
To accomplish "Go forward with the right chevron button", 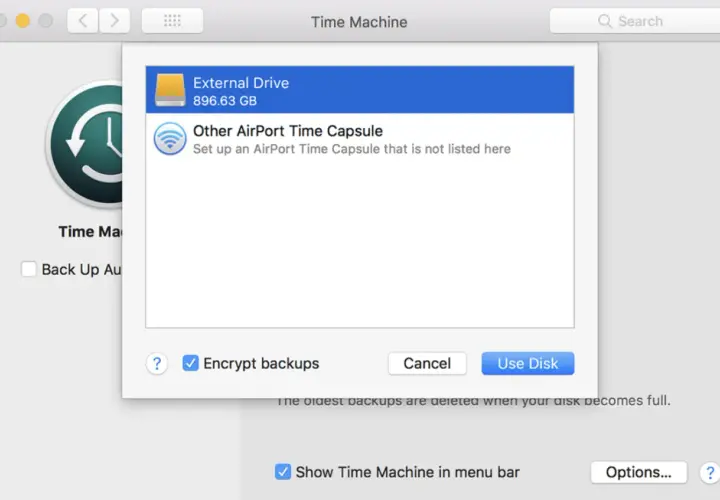I will point(114,21).
